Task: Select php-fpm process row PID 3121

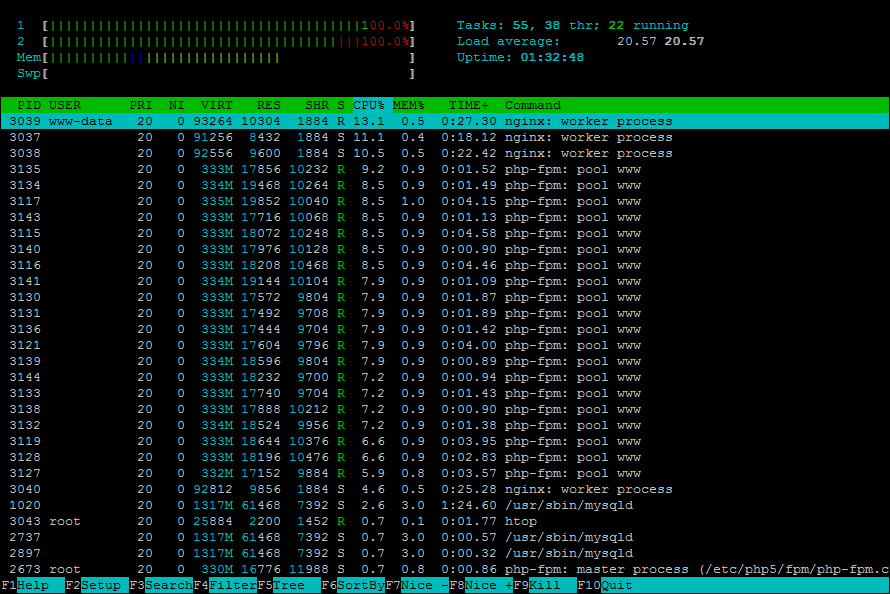Action: tap(445, 346)
